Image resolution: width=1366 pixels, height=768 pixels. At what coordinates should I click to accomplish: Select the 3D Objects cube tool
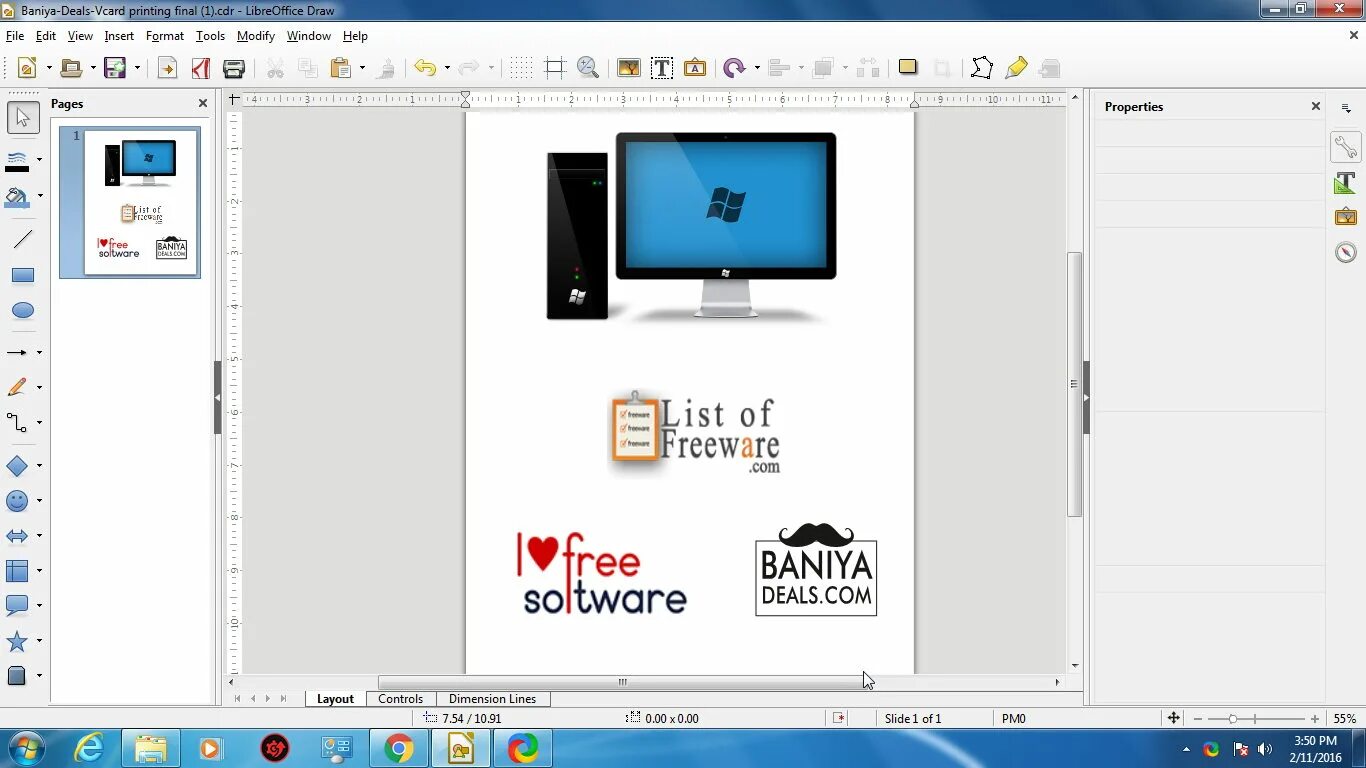click(17, 676)
